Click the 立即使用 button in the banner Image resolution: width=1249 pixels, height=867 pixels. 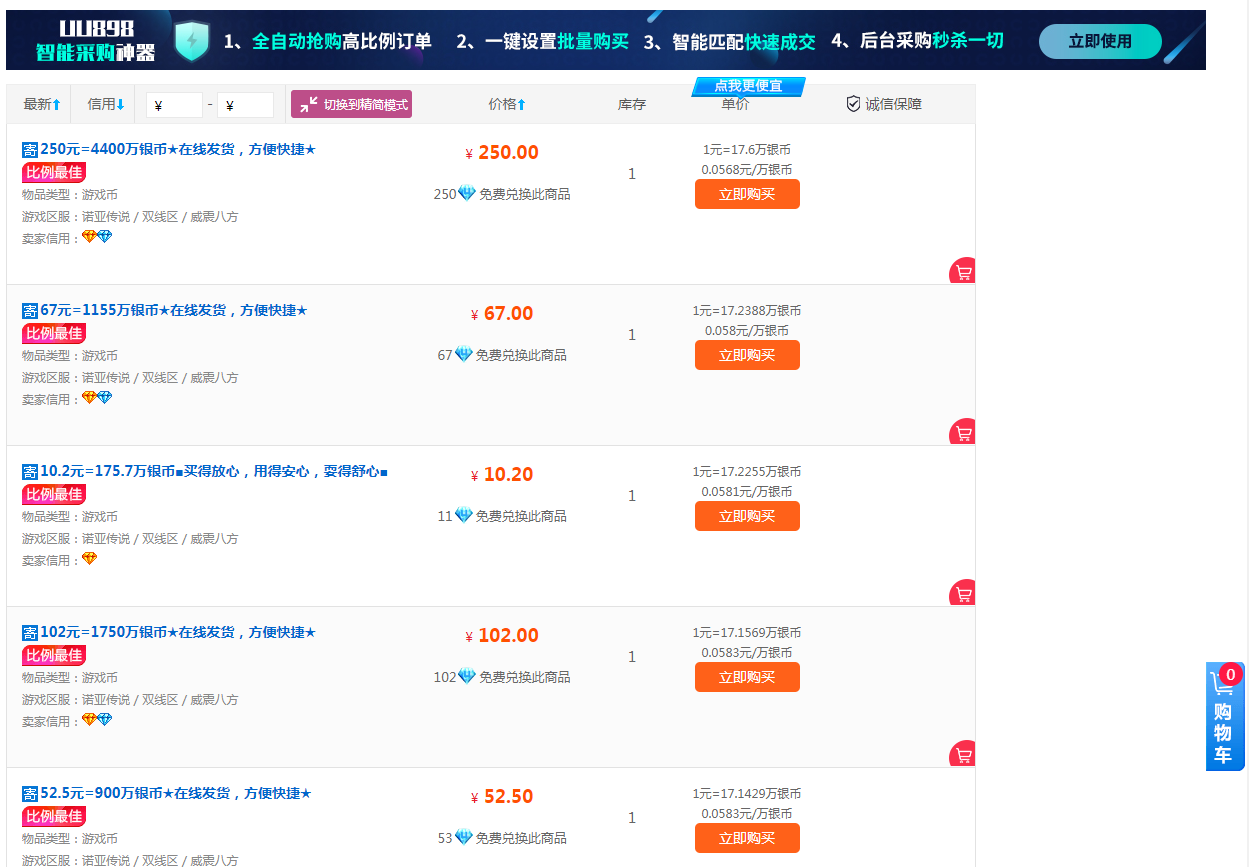tap(1100, 41)
